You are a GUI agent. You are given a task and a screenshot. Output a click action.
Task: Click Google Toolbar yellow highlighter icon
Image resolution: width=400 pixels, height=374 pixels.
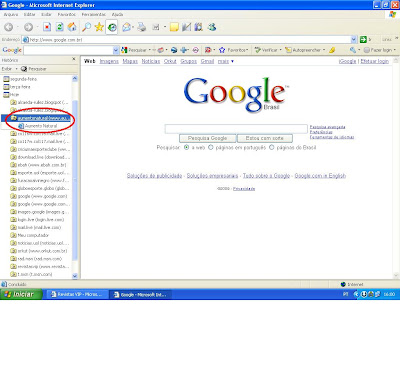(x=332, y=50)
